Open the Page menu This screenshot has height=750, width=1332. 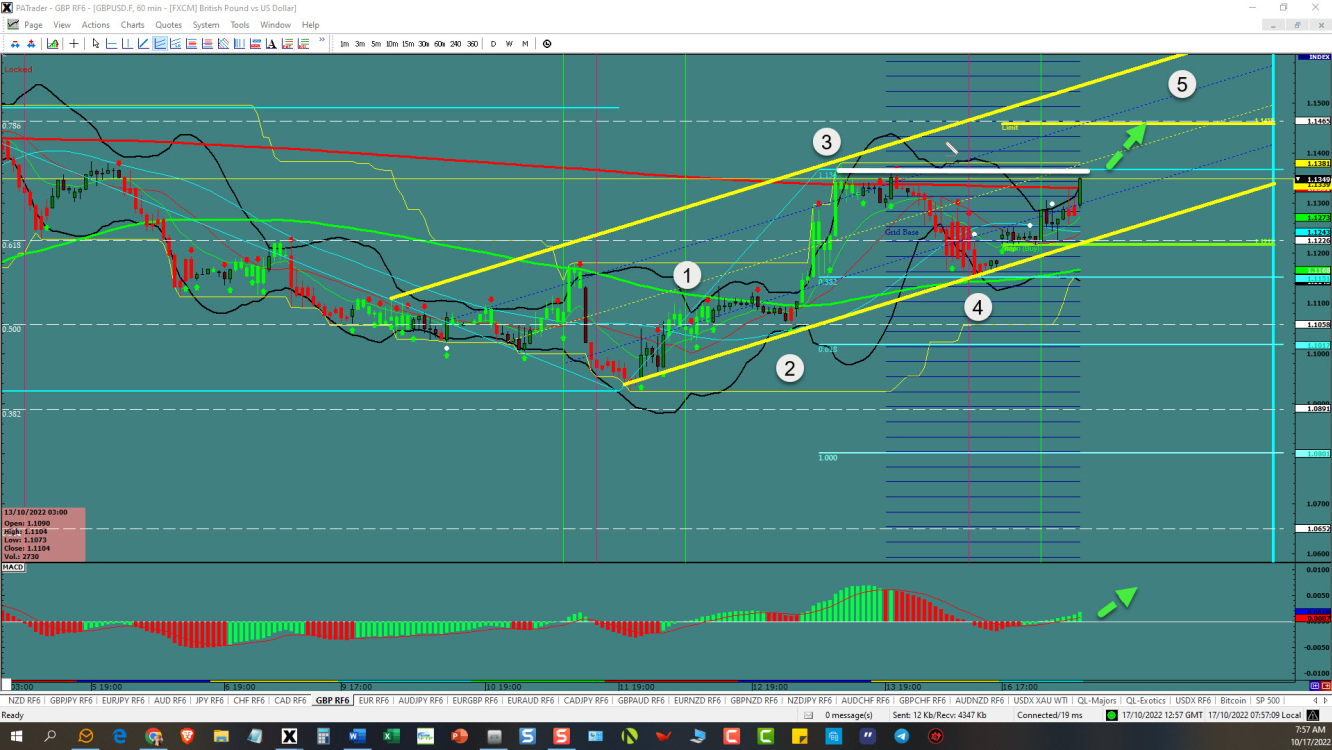point(33,24)
